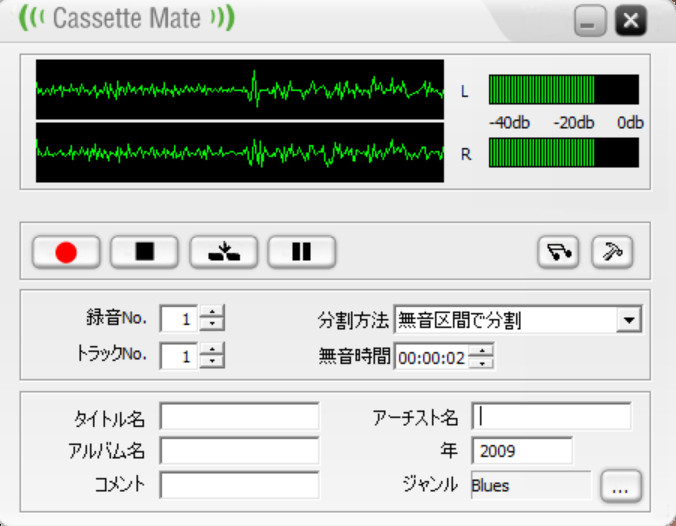The image size is (676, 526).
Task: Click the Cassette Mate title logo
Action: point(127,18)
